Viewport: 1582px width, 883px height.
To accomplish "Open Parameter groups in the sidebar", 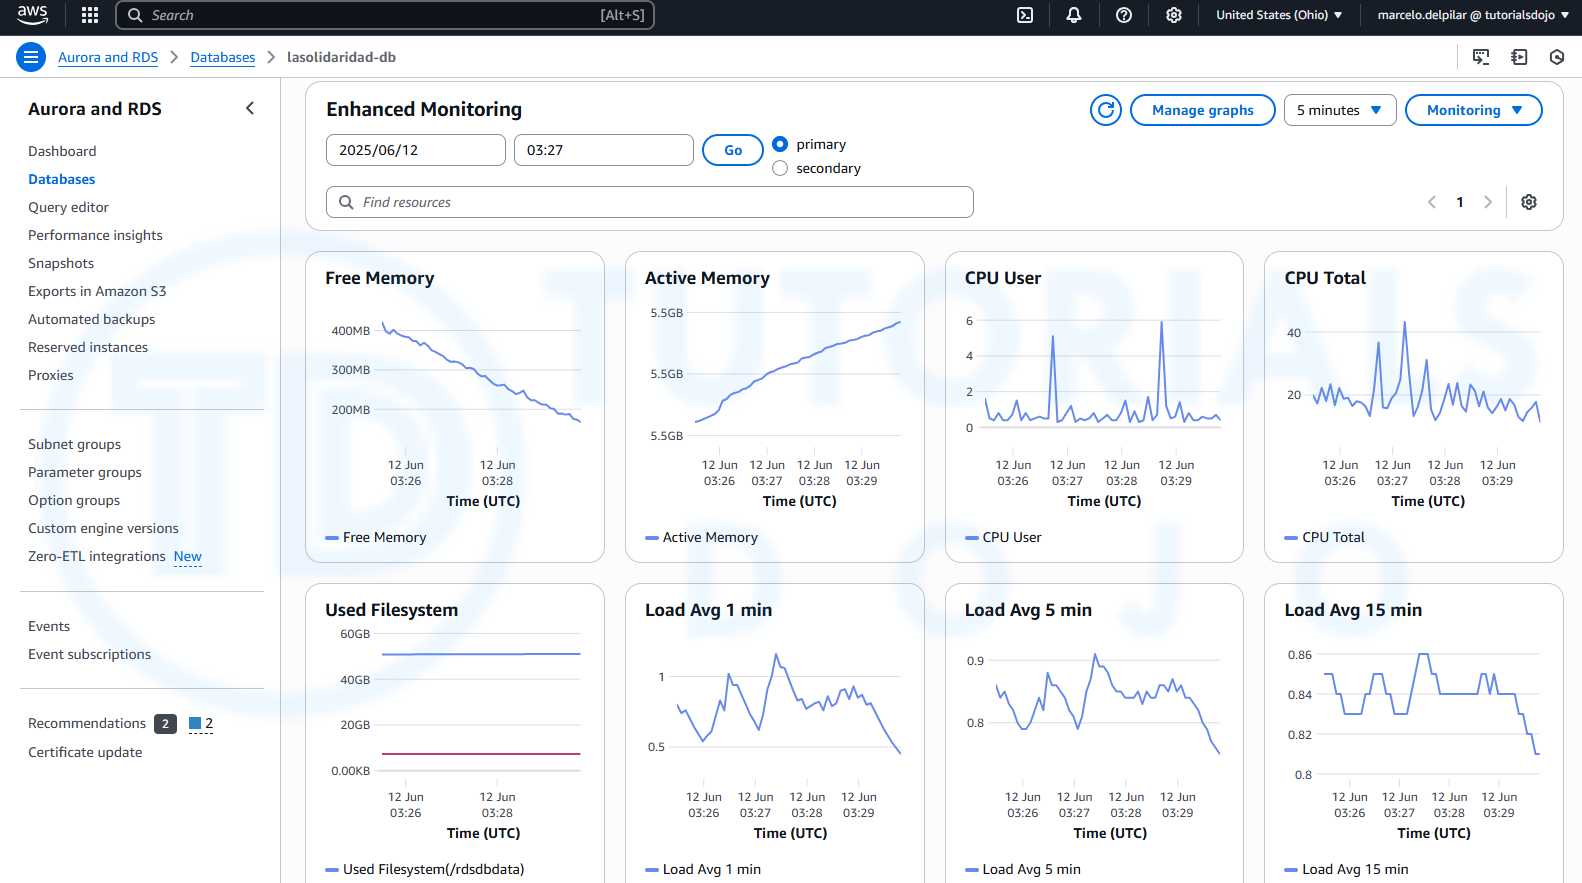I will pos(85,472).
